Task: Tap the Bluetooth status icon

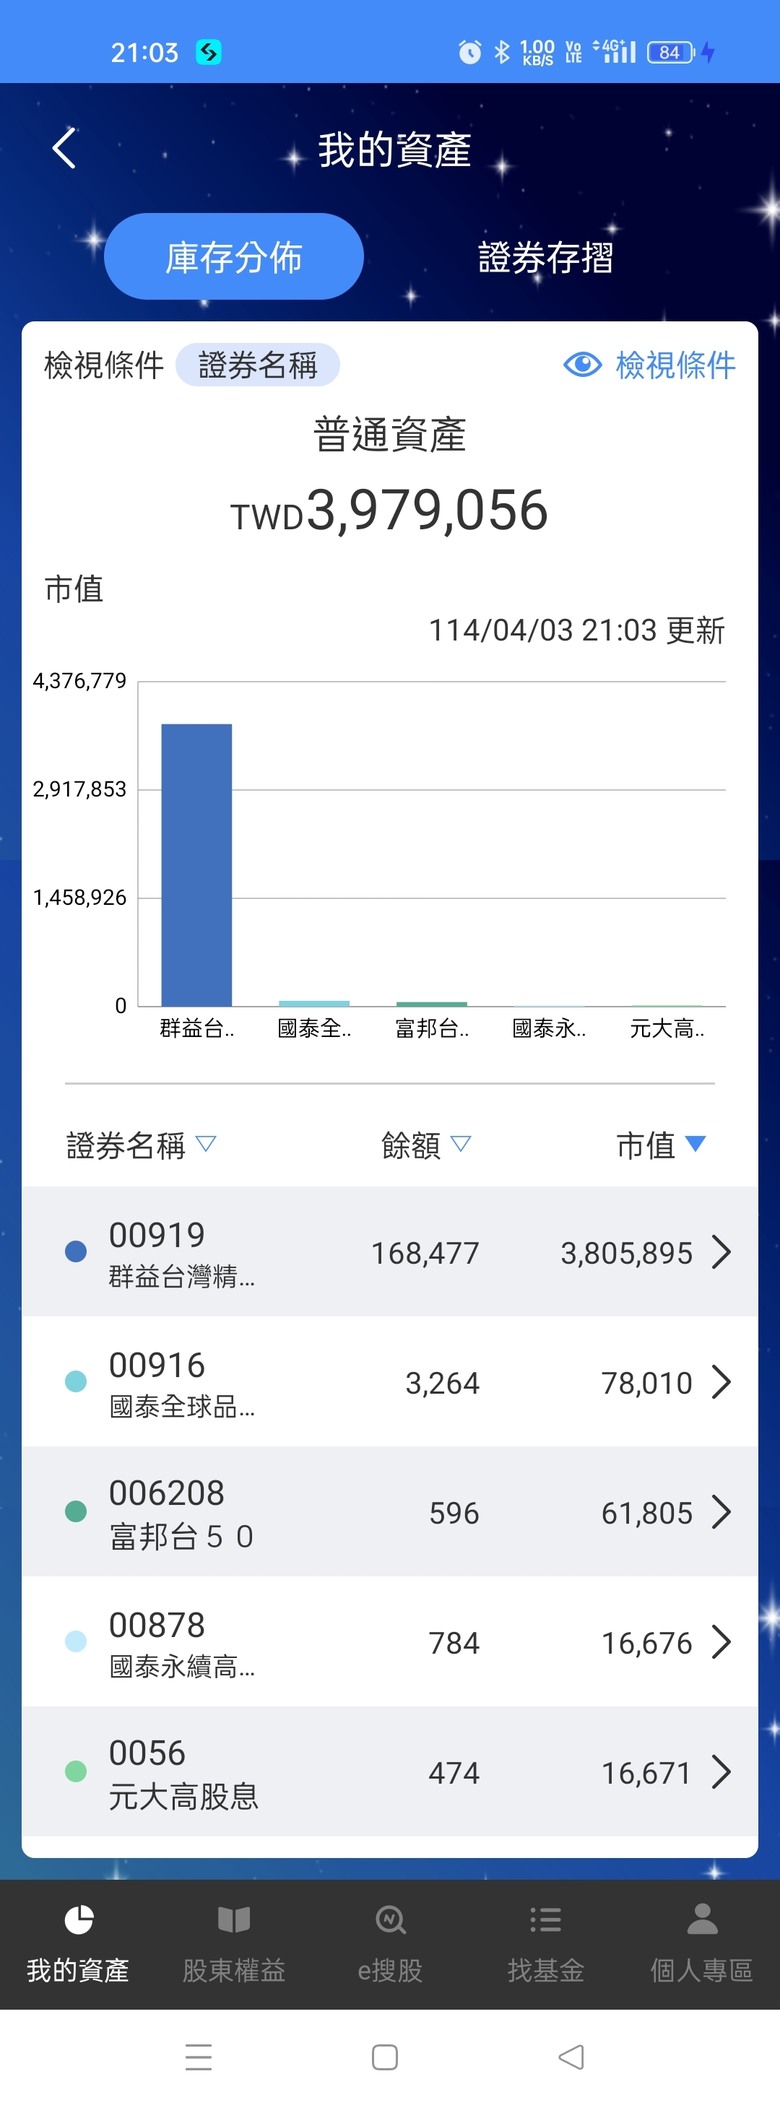Action: (x=502, y=52)
